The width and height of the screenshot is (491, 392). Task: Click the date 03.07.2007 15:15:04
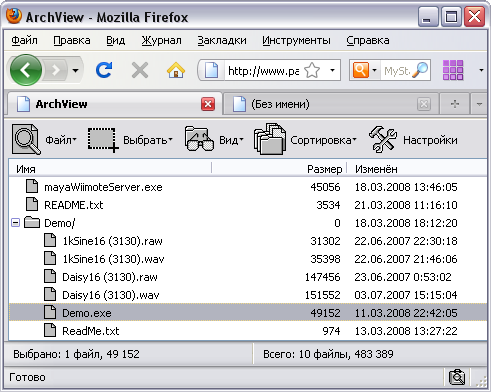(405, 295)
